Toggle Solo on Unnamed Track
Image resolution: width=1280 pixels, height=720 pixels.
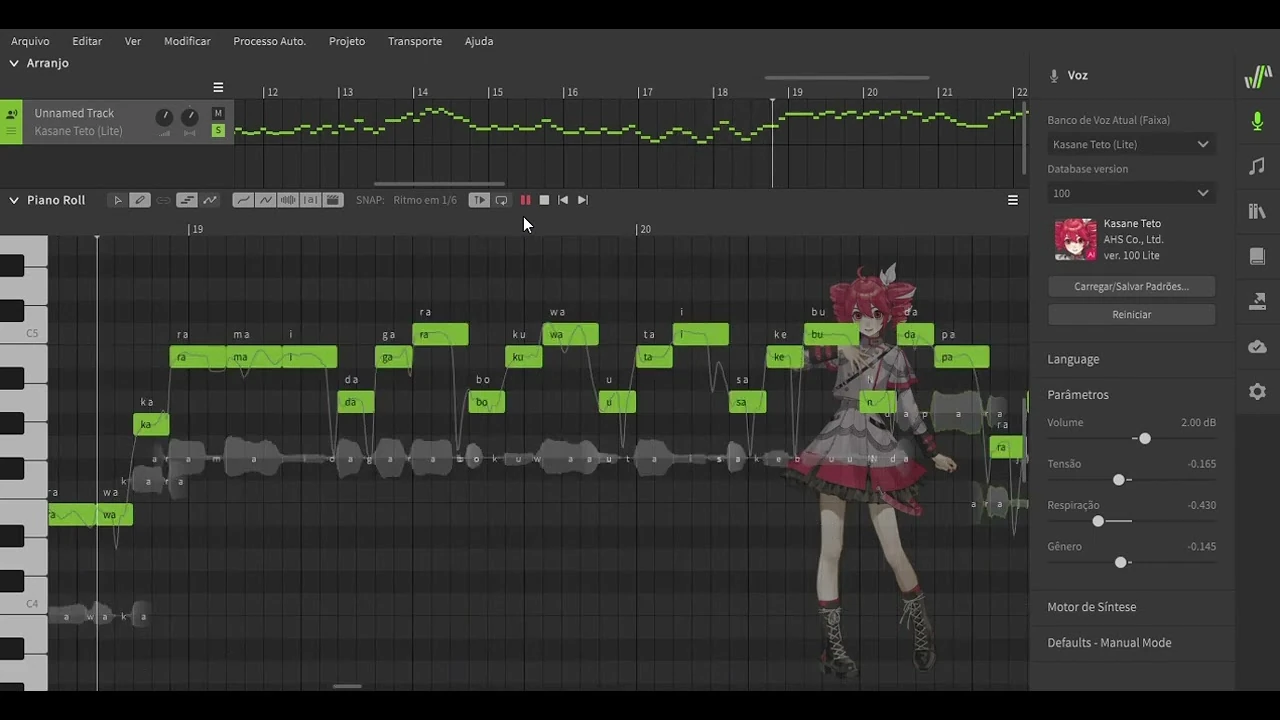(x=218, y=130)
